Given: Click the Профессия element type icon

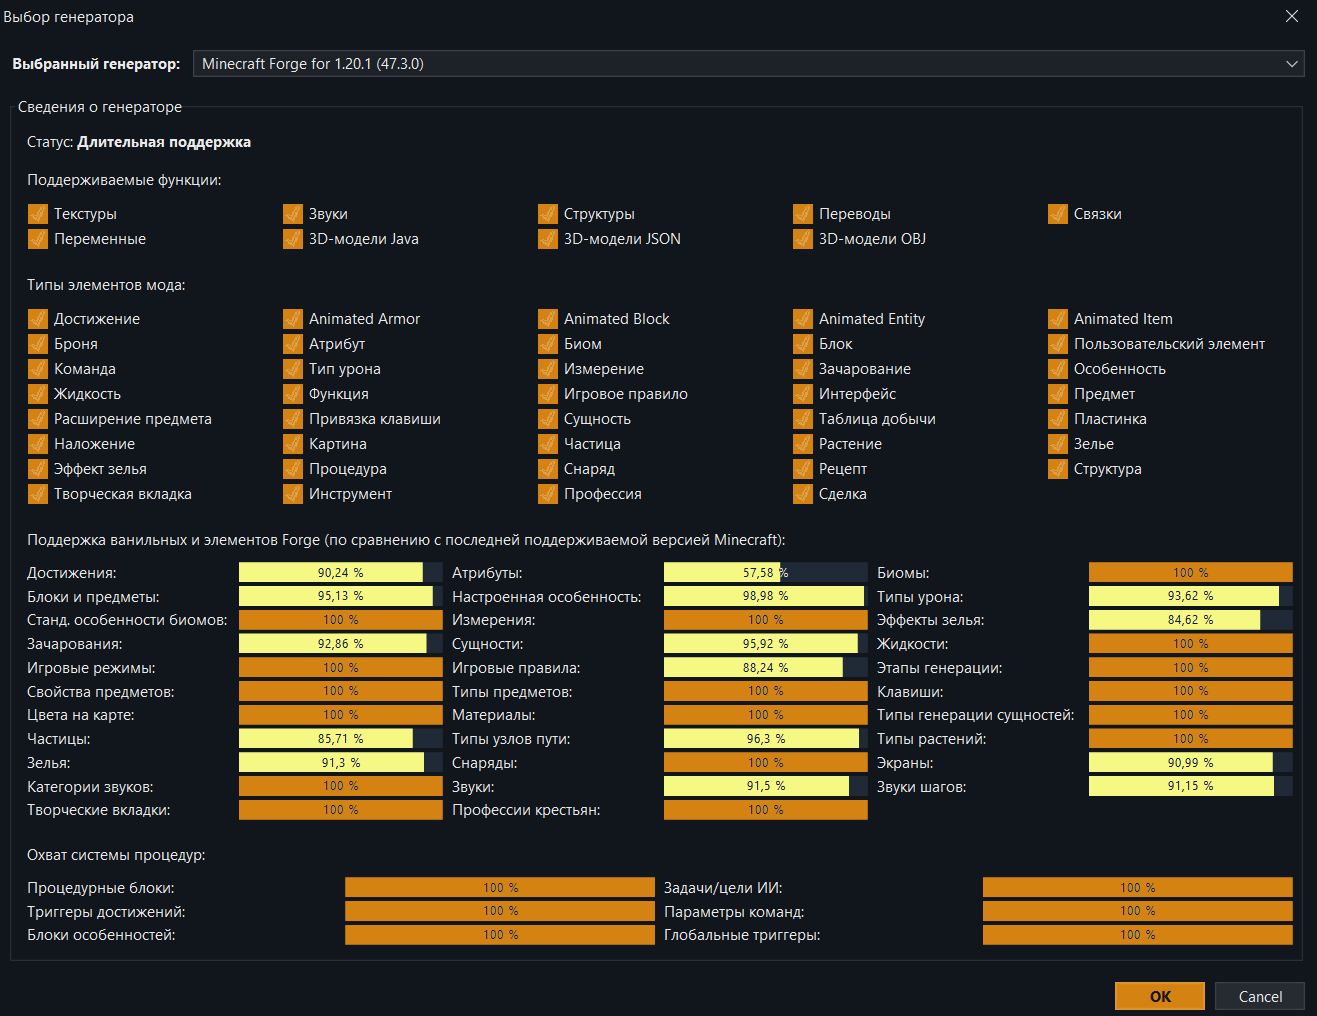Looking at the screenshot, I should point(548,494).
